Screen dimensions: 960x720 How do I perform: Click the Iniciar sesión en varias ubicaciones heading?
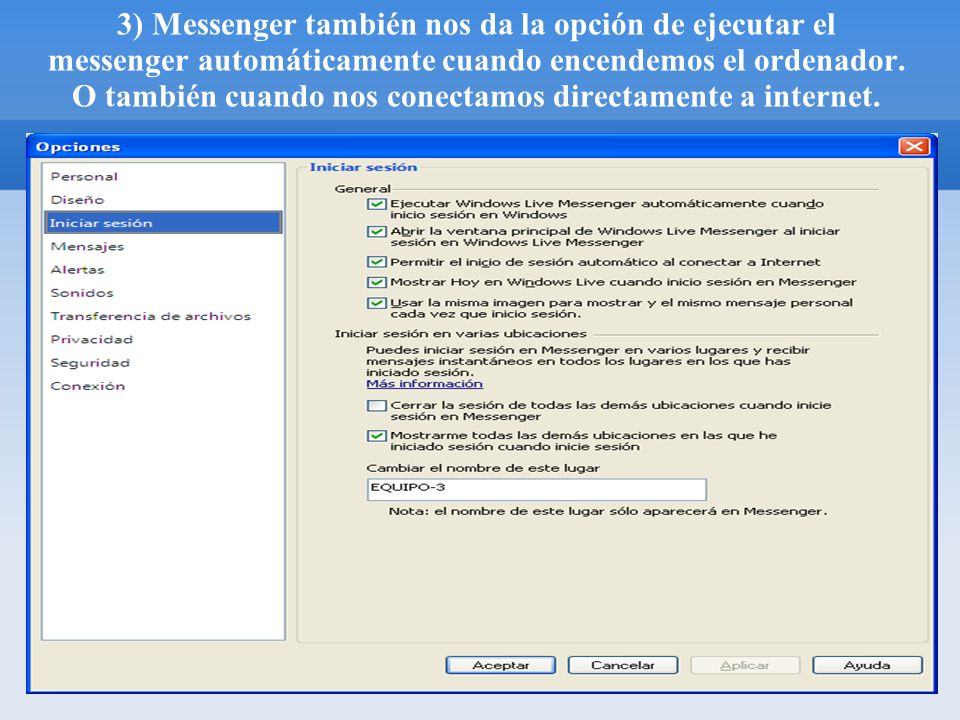pyautogui.click(x=460, y=334)
